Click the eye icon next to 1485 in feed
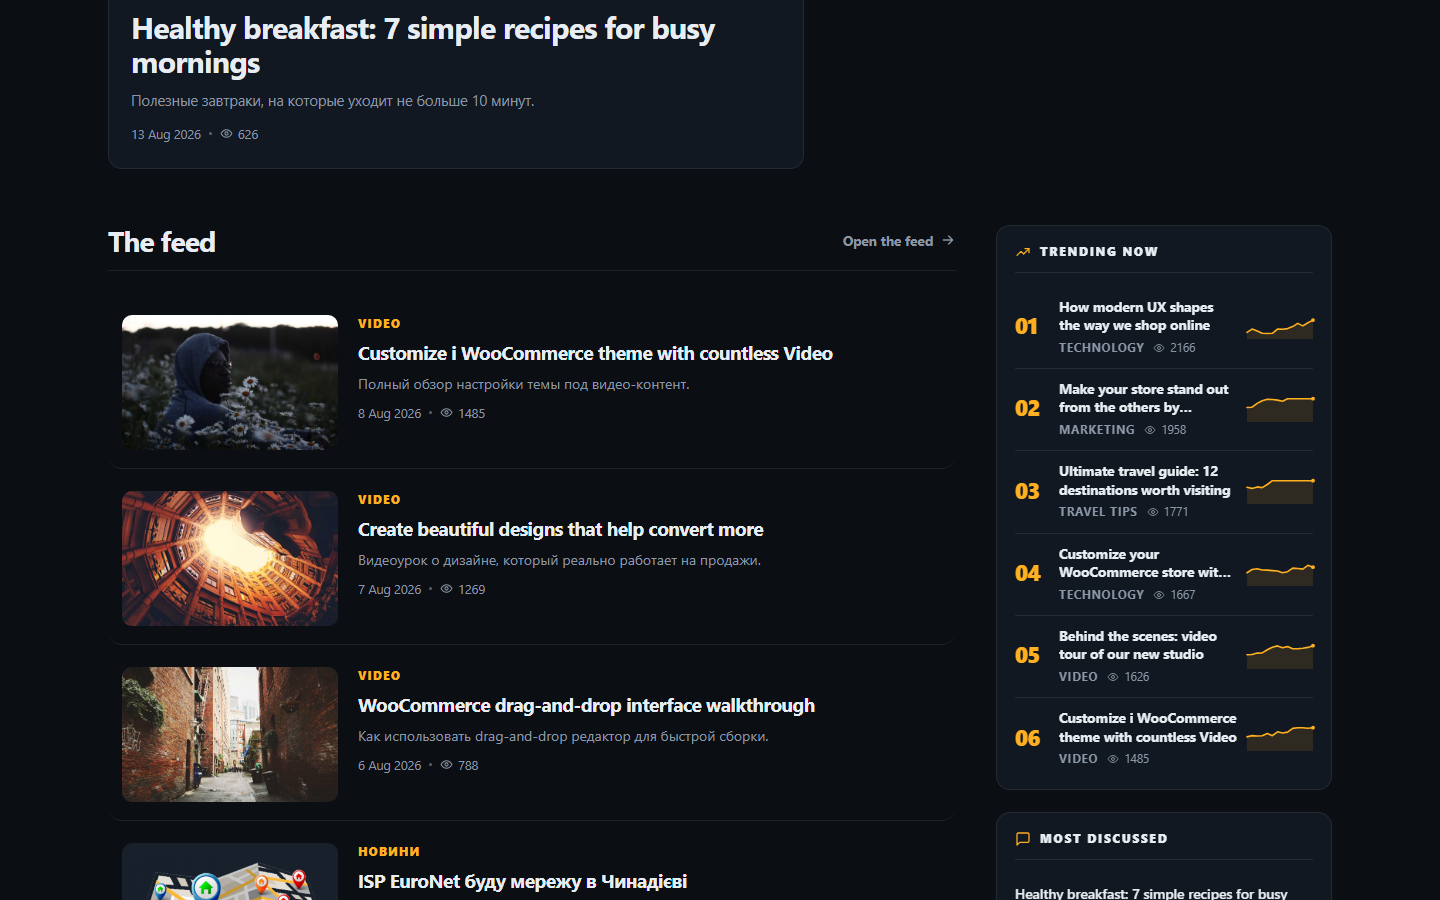1440x900 pixels. 447,413
